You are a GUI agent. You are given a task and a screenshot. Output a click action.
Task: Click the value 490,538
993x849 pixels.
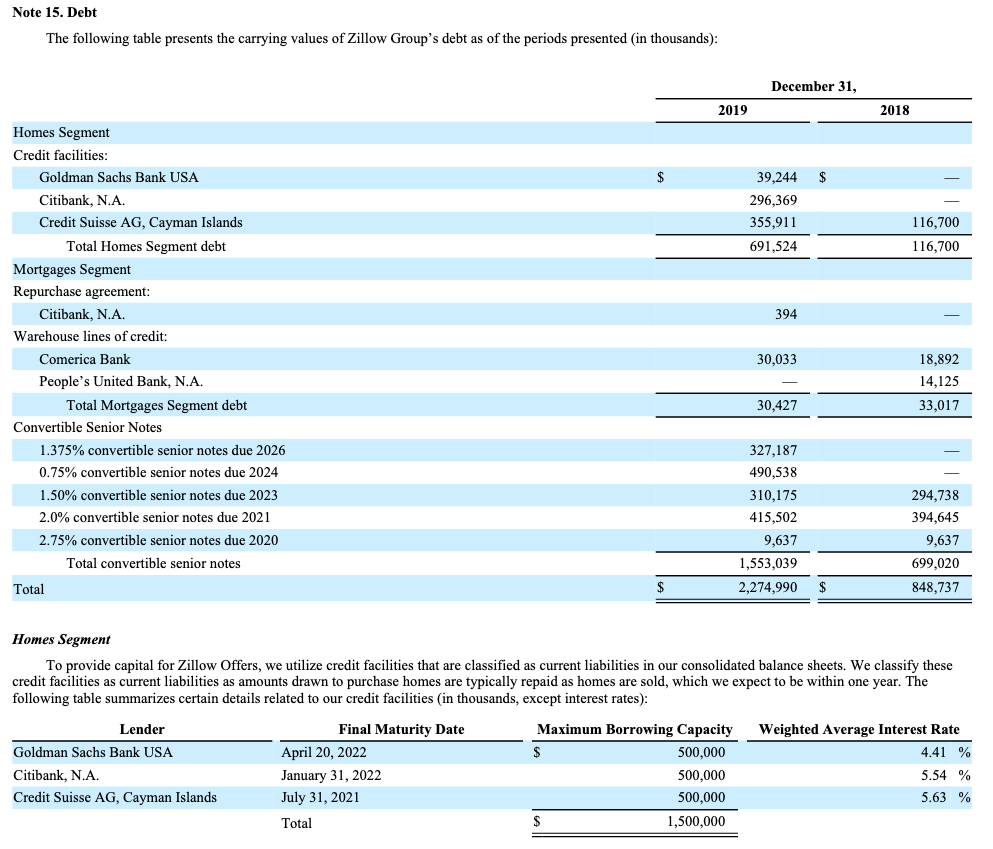click(x=773, y=472)
